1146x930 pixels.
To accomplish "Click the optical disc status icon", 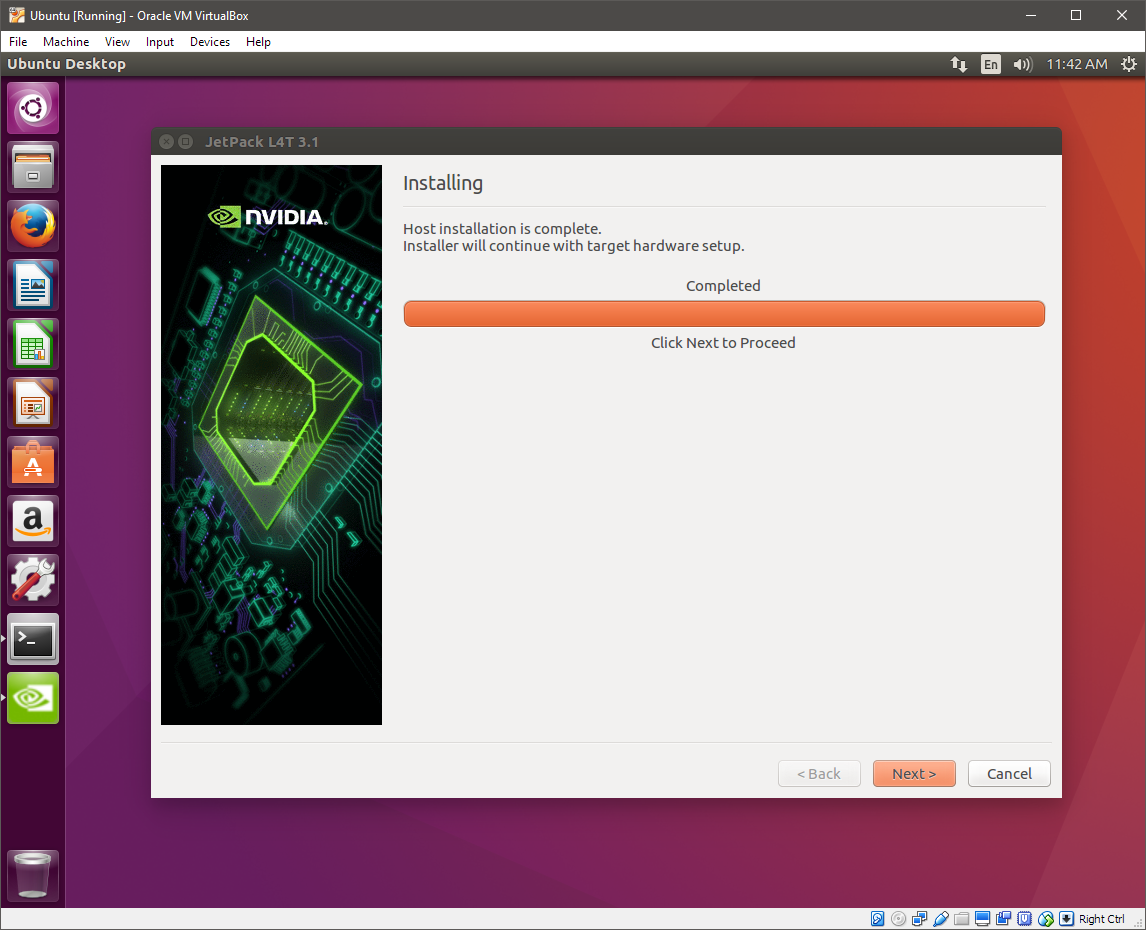I will click(899, 919).
